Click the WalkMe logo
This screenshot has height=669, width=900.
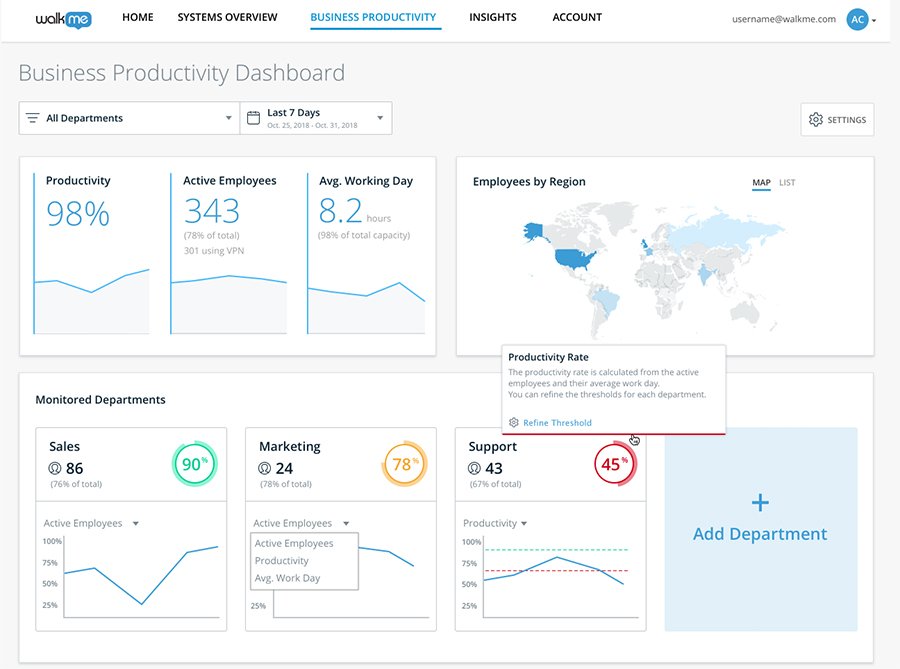tap(62, 17)
